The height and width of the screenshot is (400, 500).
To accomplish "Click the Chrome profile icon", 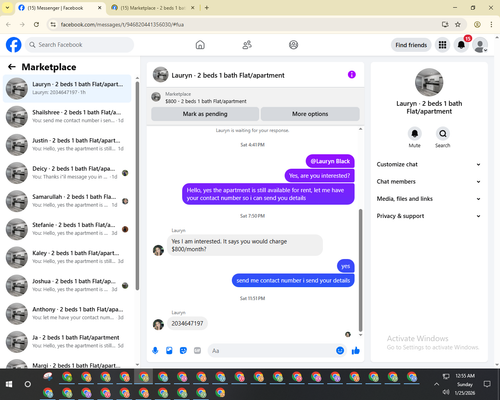I will (x=477, y=24).
